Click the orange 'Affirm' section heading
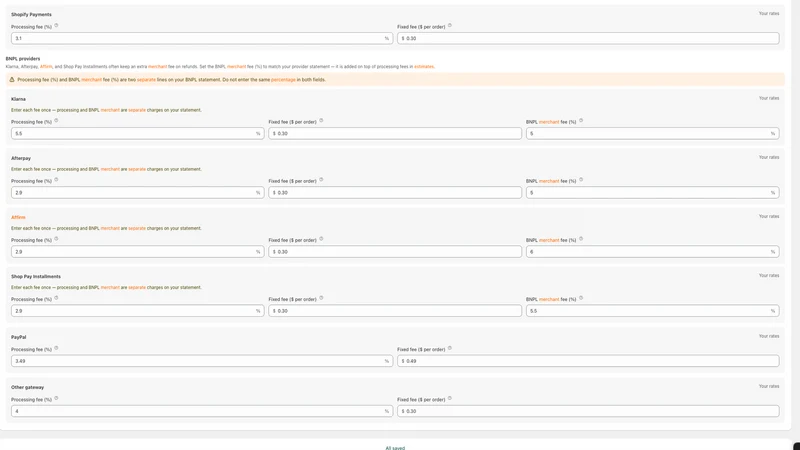800x450 pixels. coord(18,217)
